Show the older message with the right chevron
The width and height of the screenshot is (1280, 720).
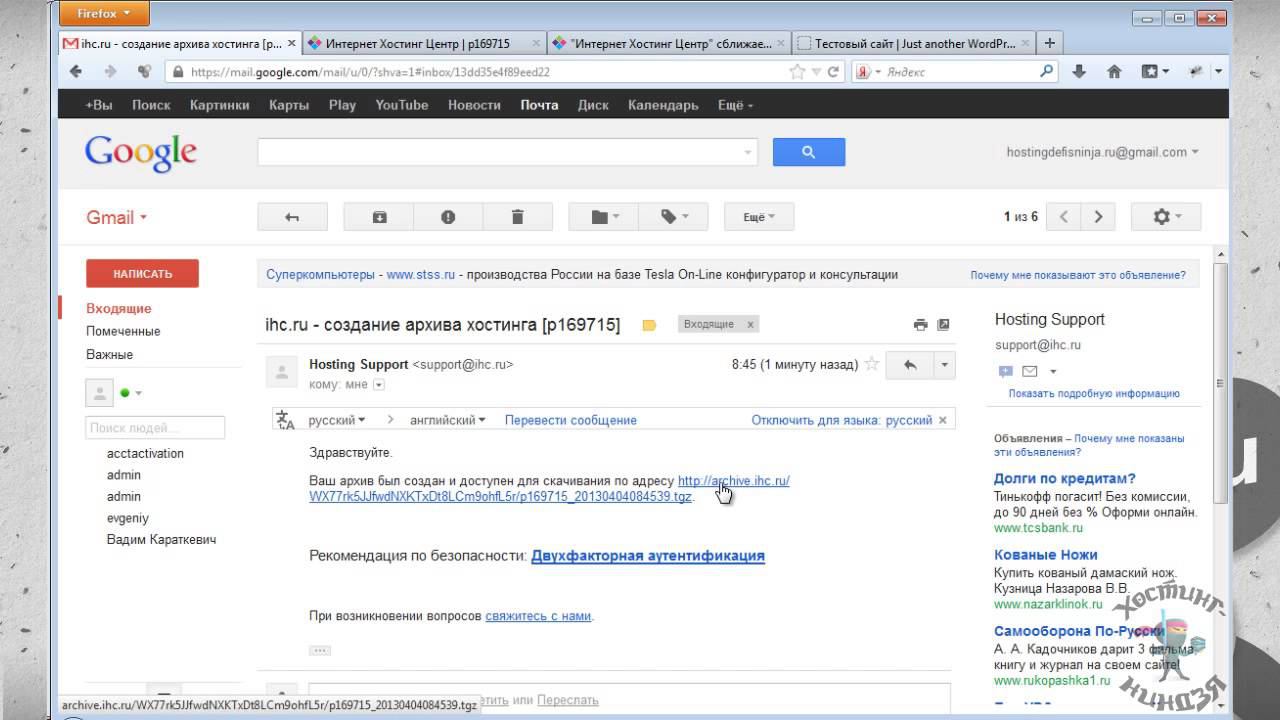1098,217
